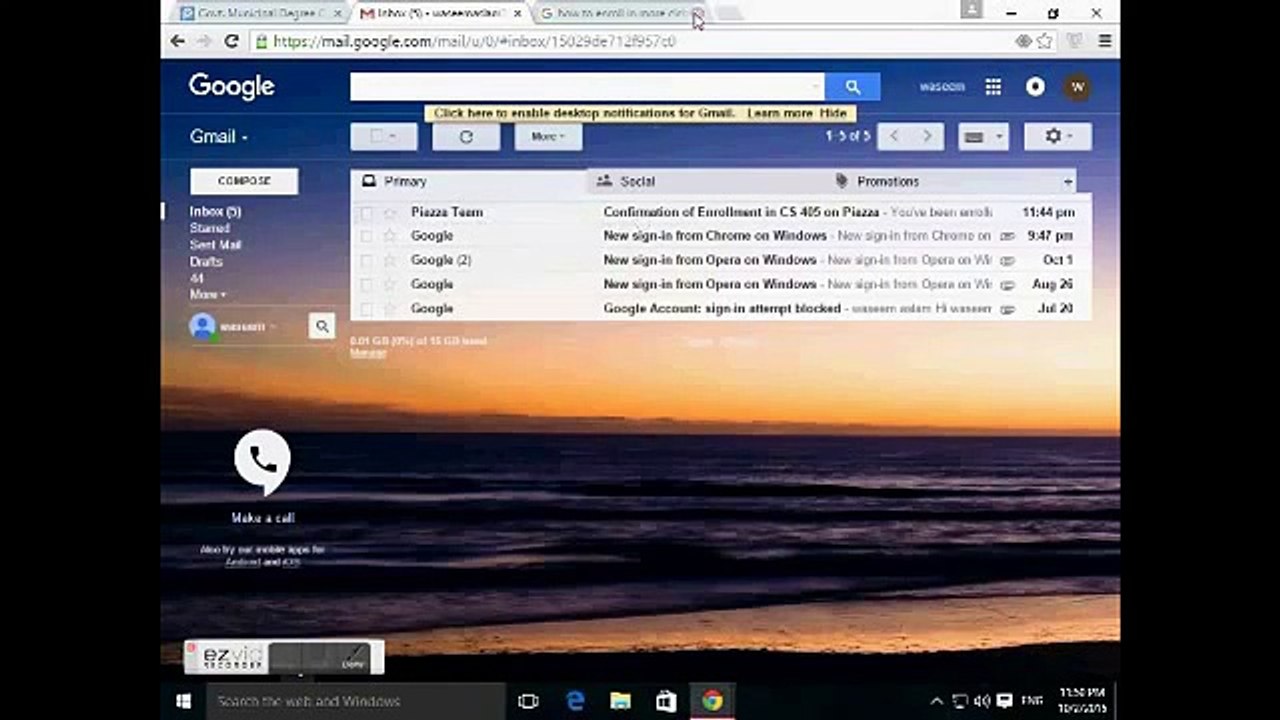Open the Drafts label
1280x720 pixels.
(206, 262)
